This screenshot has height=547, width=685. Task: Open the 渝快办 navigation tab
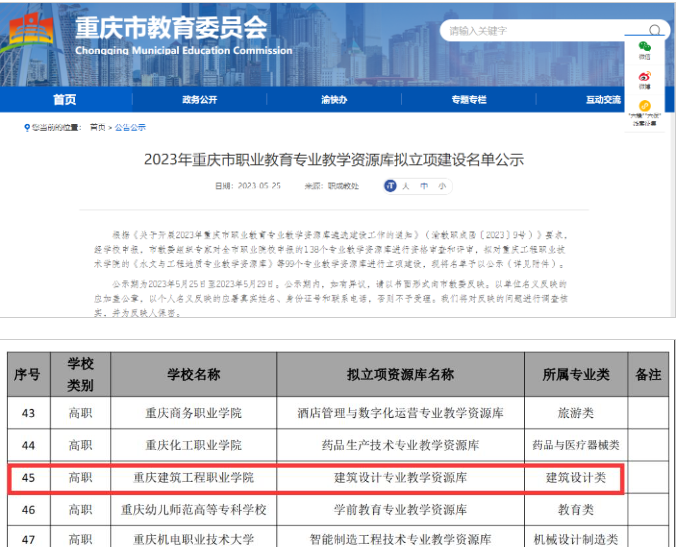(x=334, y=100)
